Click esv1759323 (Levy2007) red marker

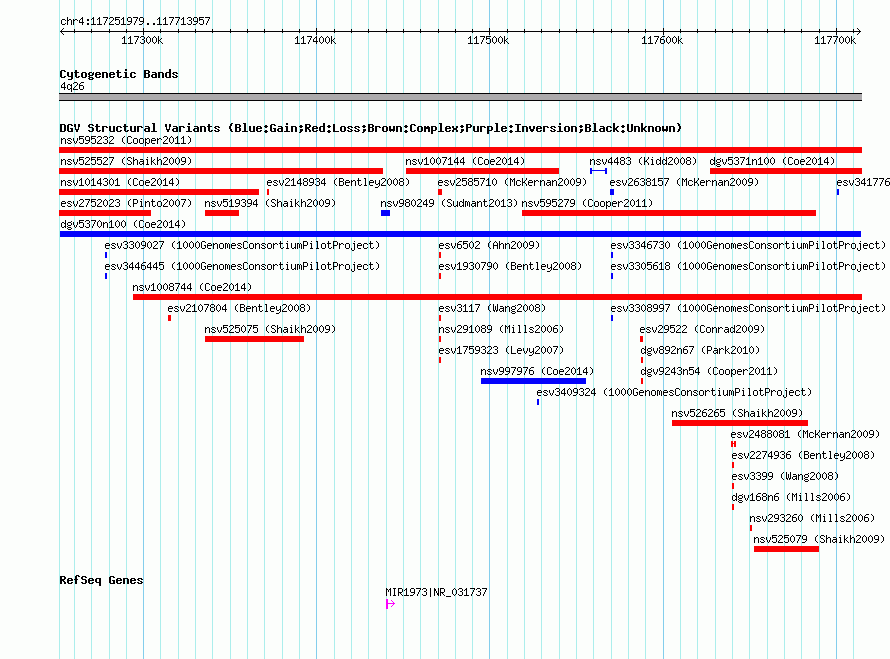pyautogui.click(x=440, y=360)
